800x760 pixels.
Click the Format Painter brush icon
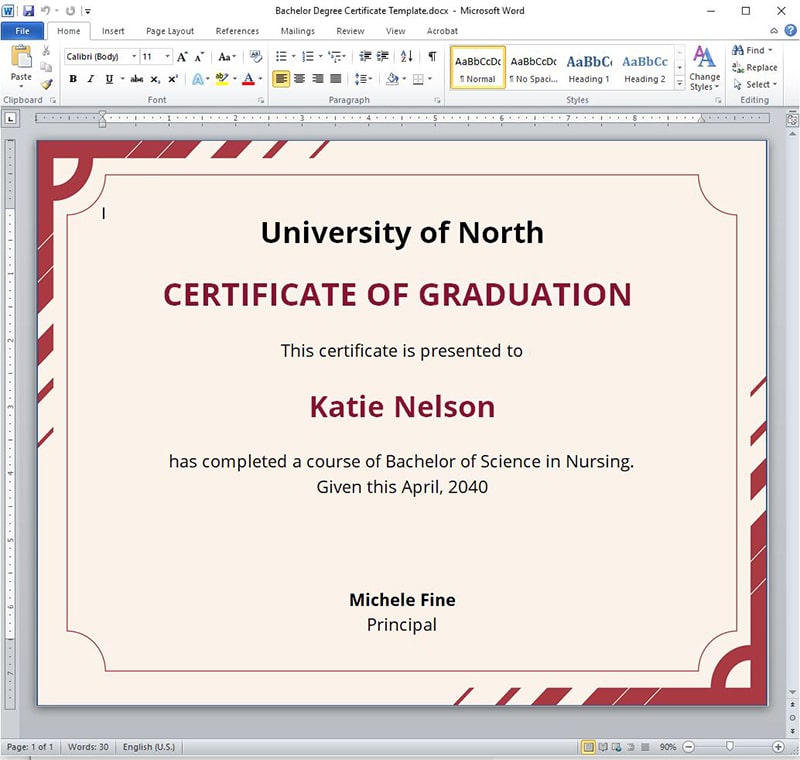[x=46, y=84]
